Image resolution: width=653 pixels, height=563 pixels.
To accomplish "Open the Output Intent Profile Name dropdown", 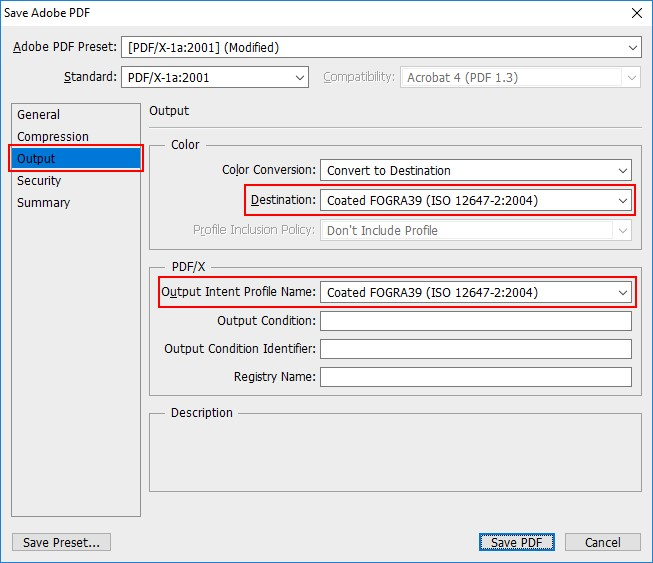I will [x=475, y=293].
